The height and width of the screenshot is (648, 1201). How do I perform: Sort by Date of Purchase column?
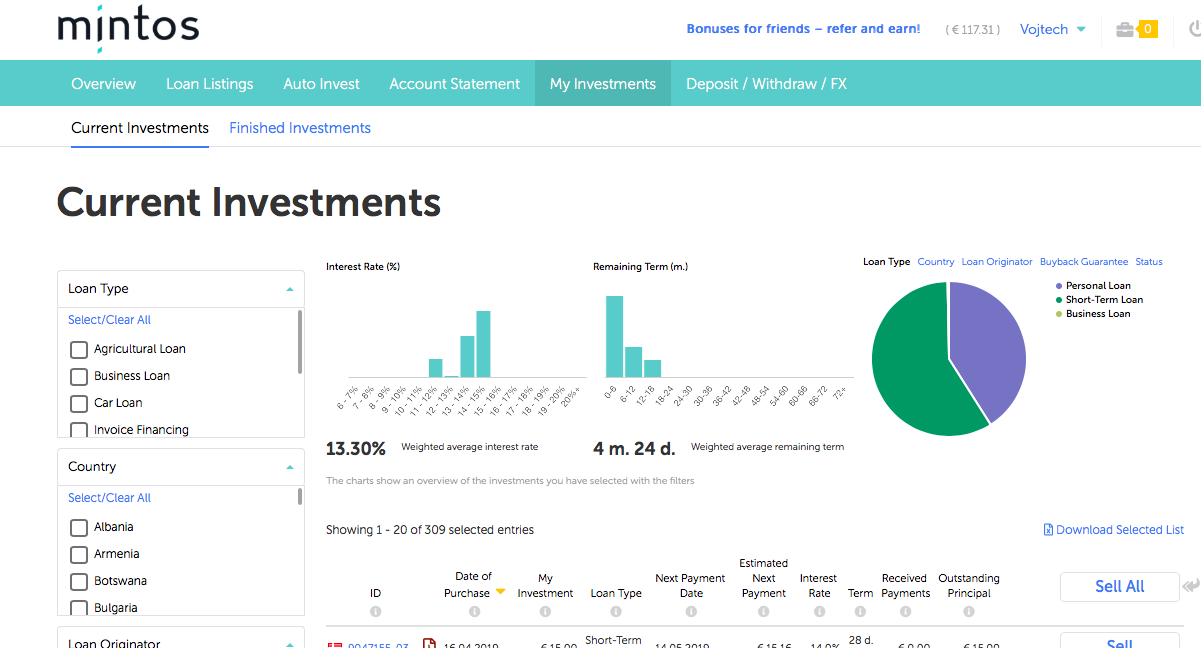click(473, 584)
